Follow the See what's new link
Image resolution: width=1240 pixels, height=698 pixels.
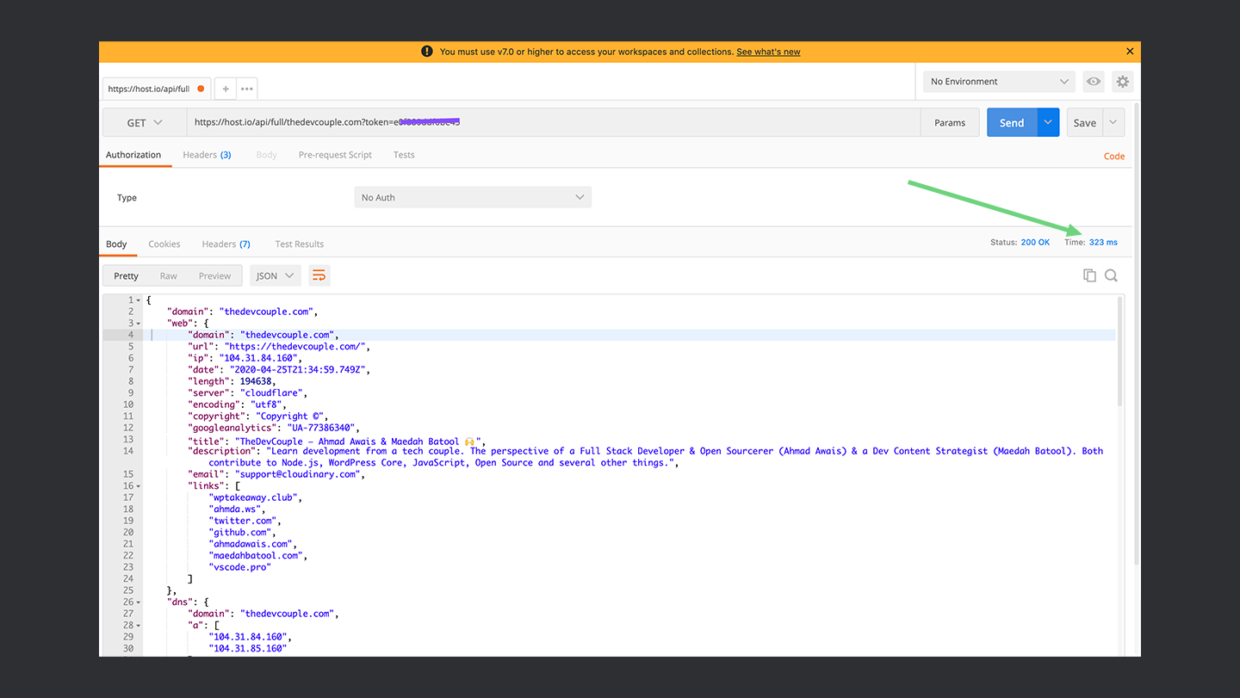coord(768,52)
